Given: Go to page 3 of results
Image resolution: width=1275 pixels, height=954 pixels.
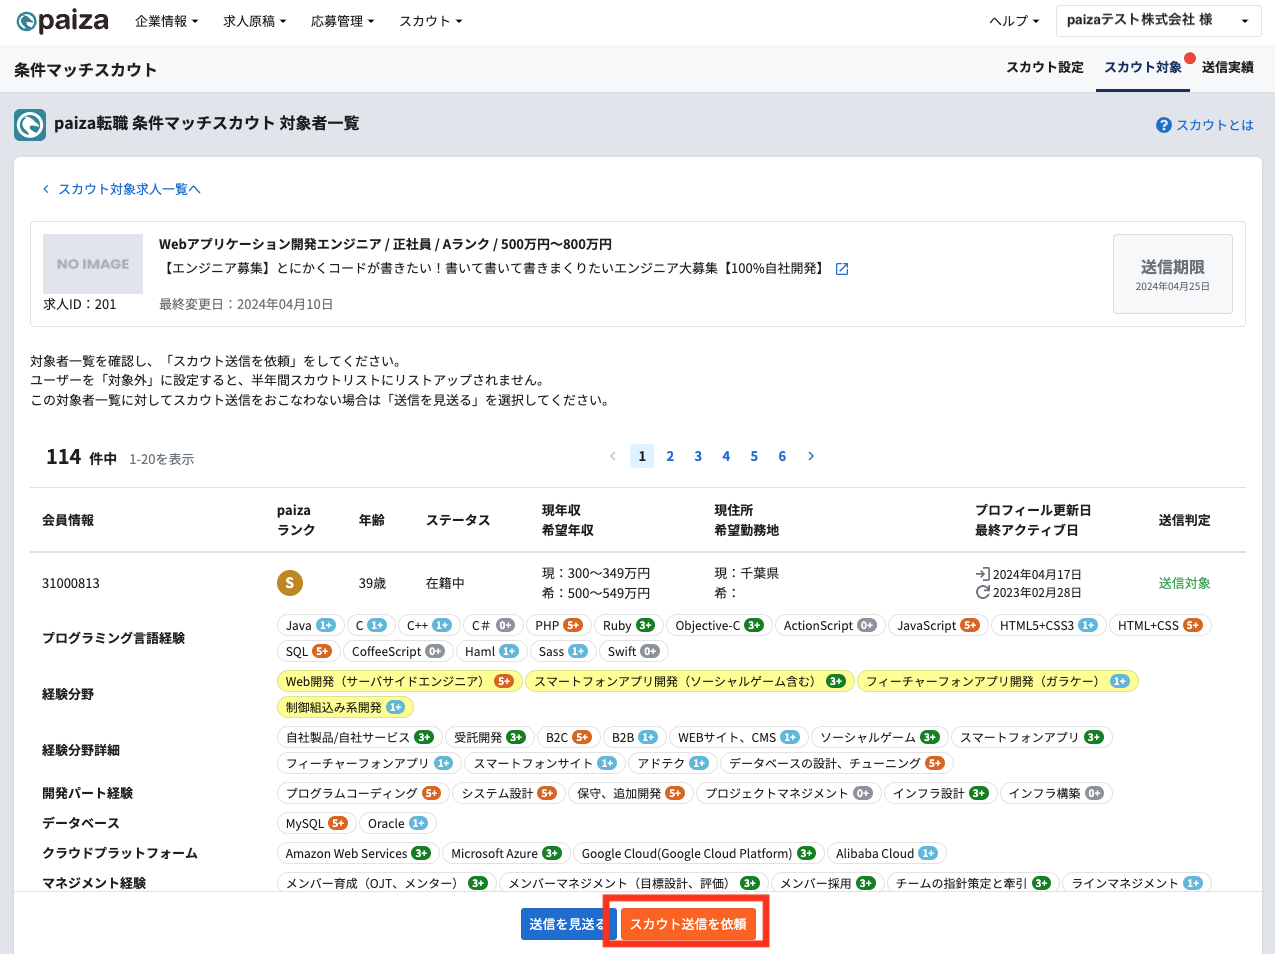Looking at the screenshot, I should tap(698, 456).
